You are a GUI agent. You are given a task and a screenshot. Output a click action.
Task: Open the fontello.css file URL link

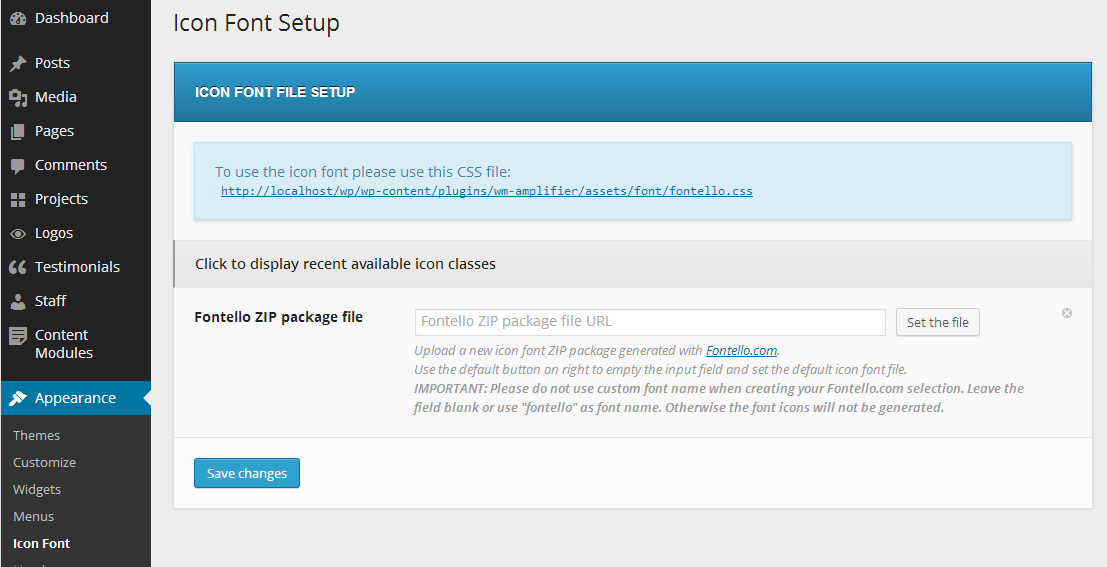[x=486, y=190]
